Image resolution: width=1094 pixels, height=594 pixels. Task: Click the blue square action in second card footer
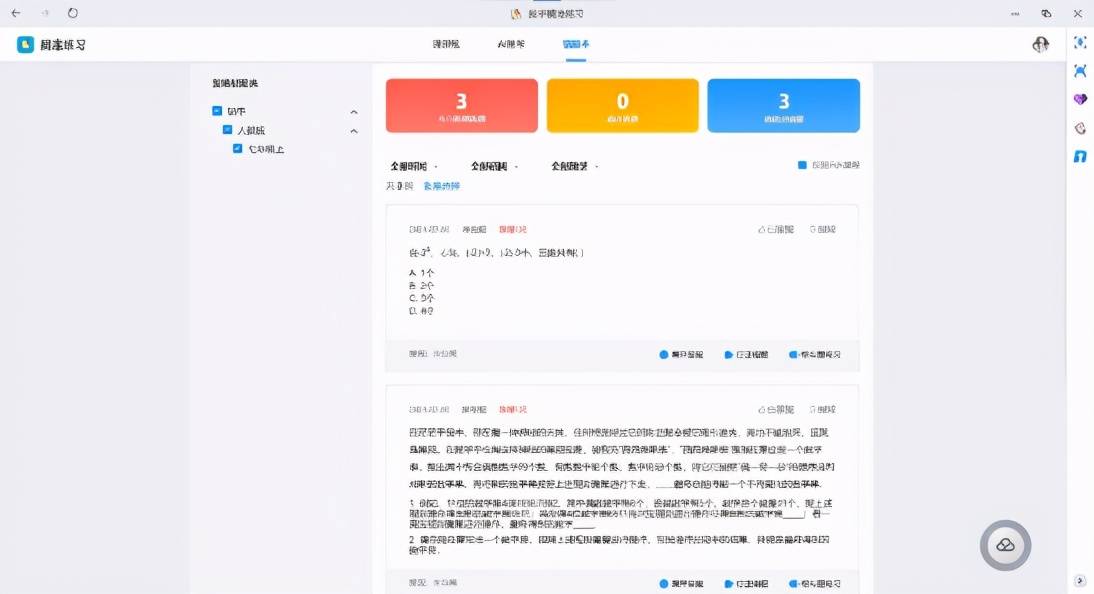coord(814,584)
